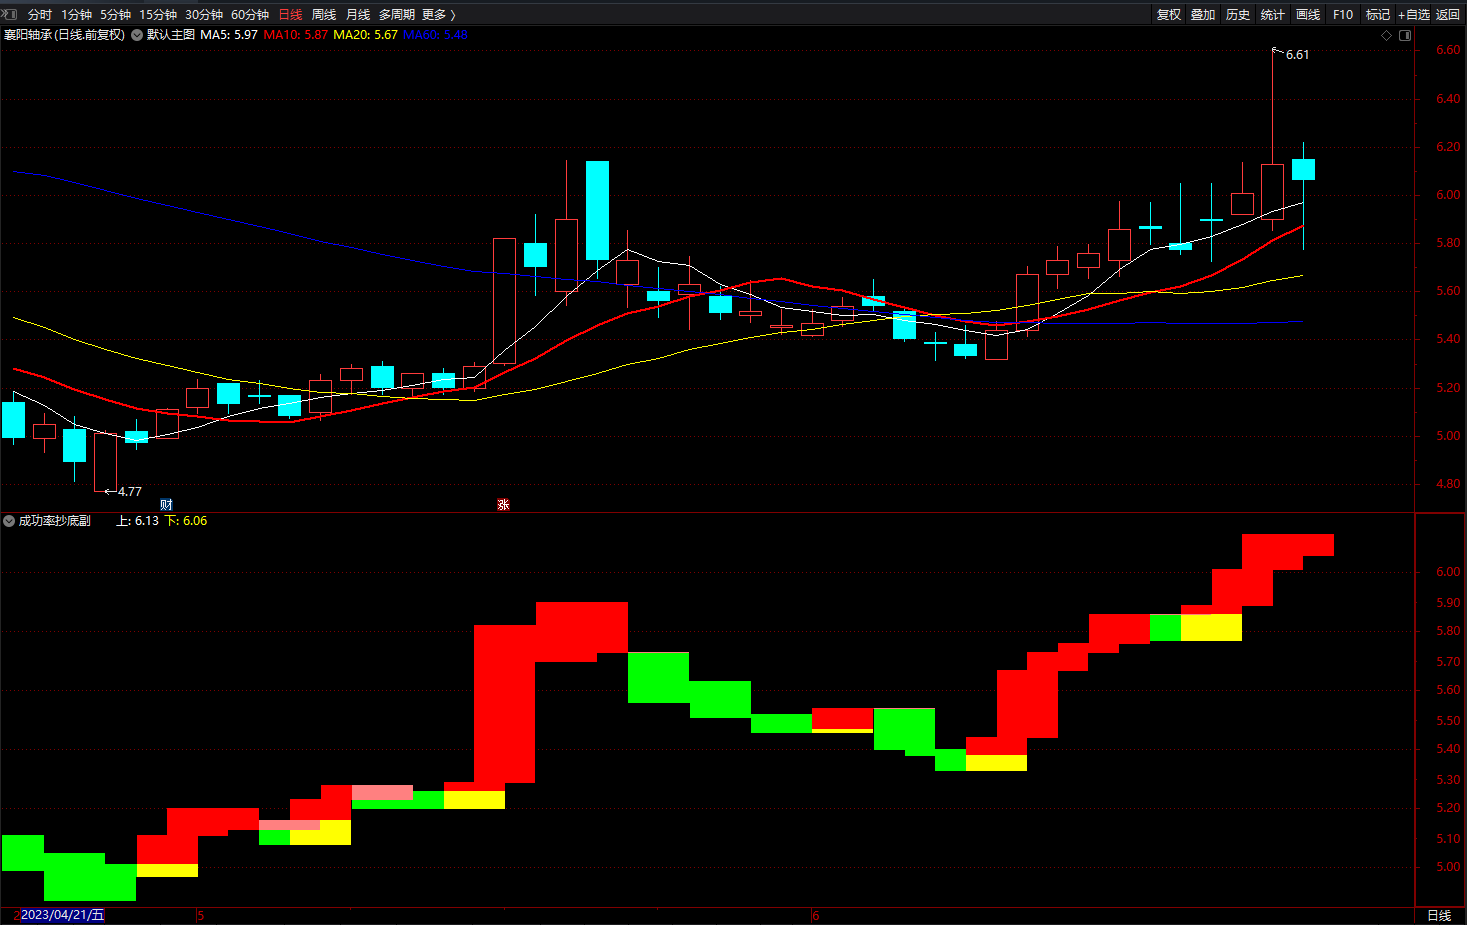Click the 6.61 high price annotation
The height and width of the screenshot is (925, 1467).
(x=1297, y=55)
